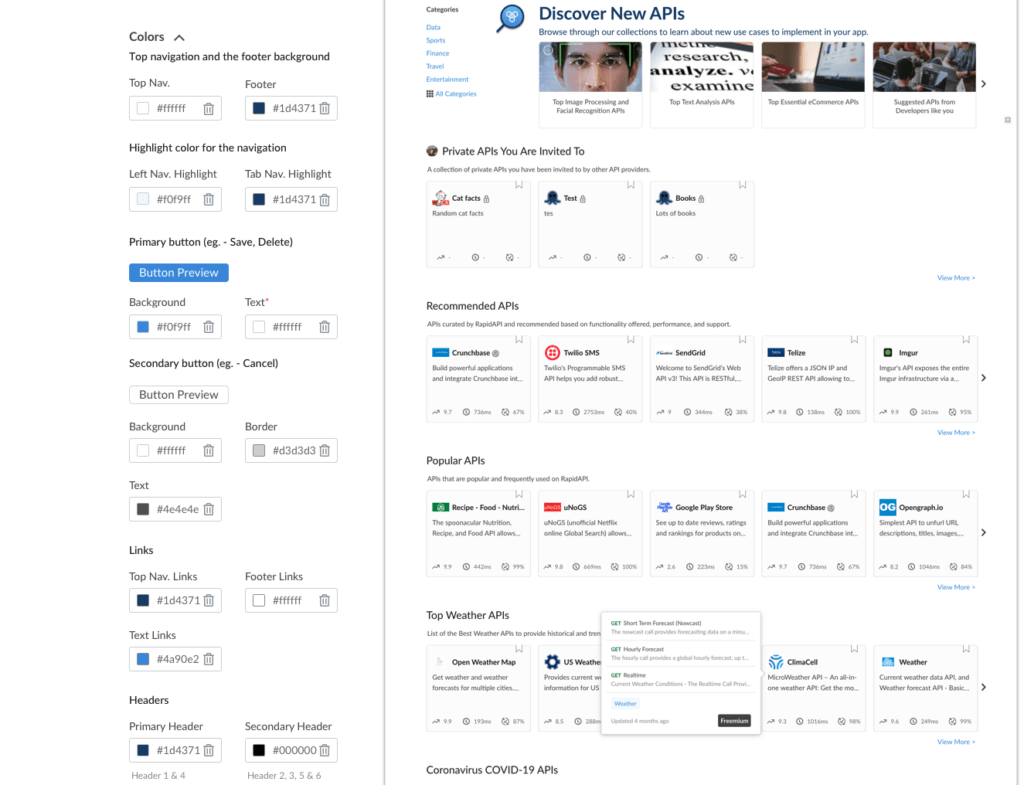Screen dimensions: 1024x785
Task: Delete secondary button Background color
Action: [208, 451]
